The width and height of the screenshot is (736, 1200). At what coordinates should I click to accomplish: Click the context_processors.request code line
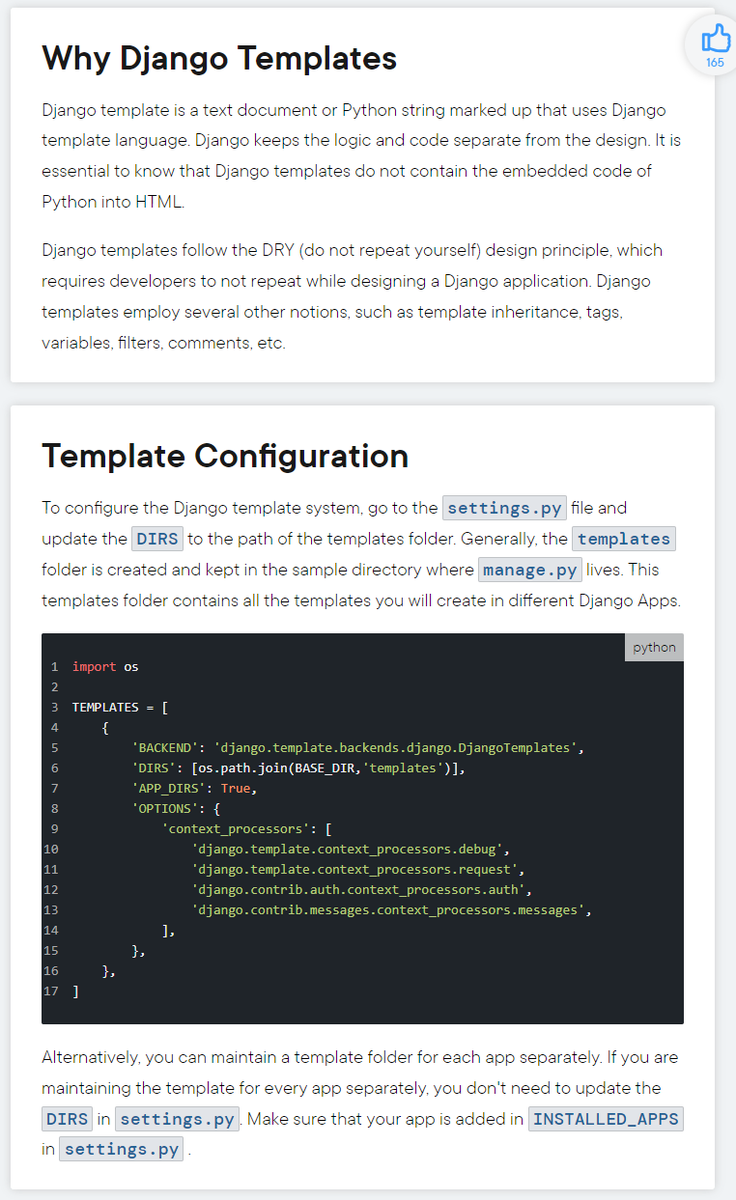pos(358,869)
